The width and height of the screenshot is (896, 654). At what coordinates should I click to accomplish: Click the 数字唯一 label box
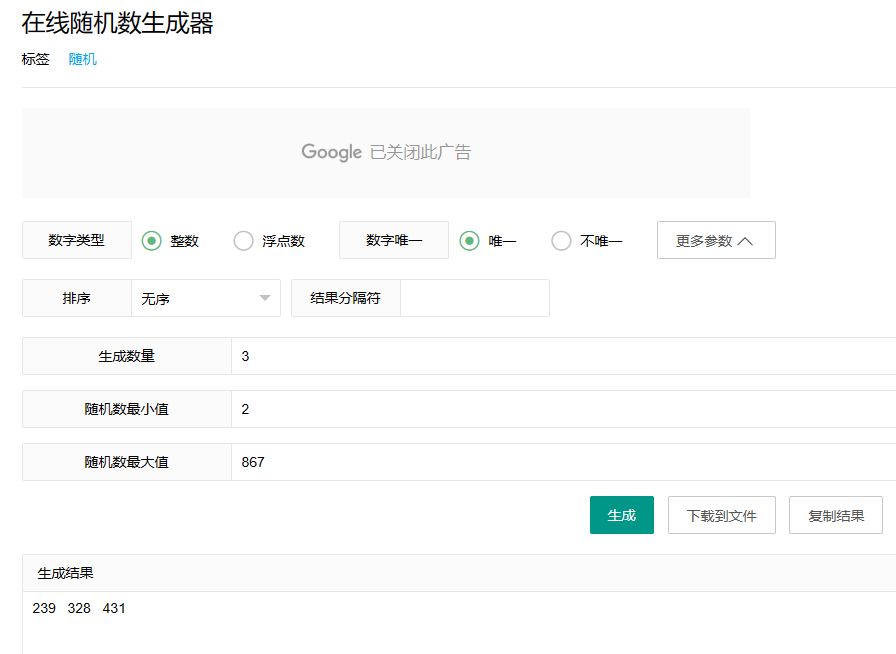point(394,241)
